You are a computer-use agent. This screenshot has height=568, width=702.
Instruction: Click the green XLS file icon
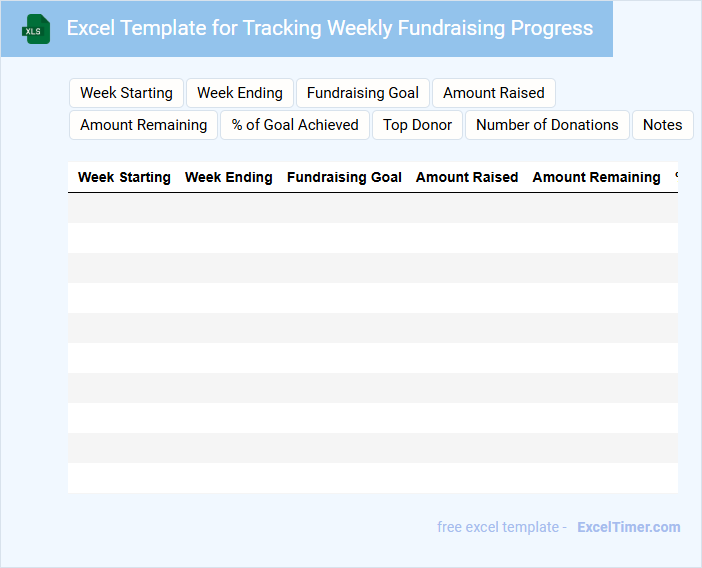point(36,29)
